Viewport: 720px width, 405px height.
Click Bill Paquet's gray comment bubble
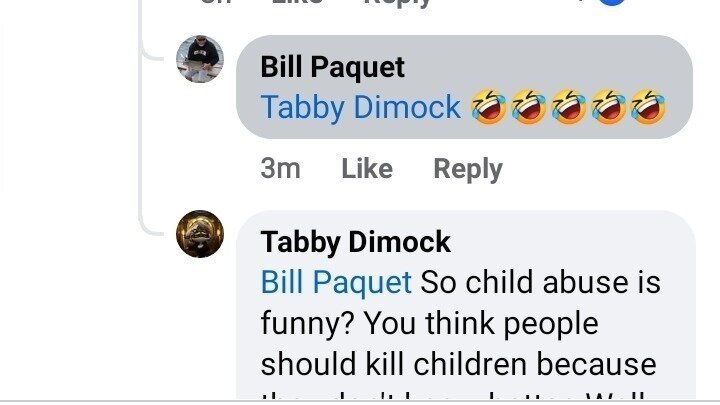(464, 87)
